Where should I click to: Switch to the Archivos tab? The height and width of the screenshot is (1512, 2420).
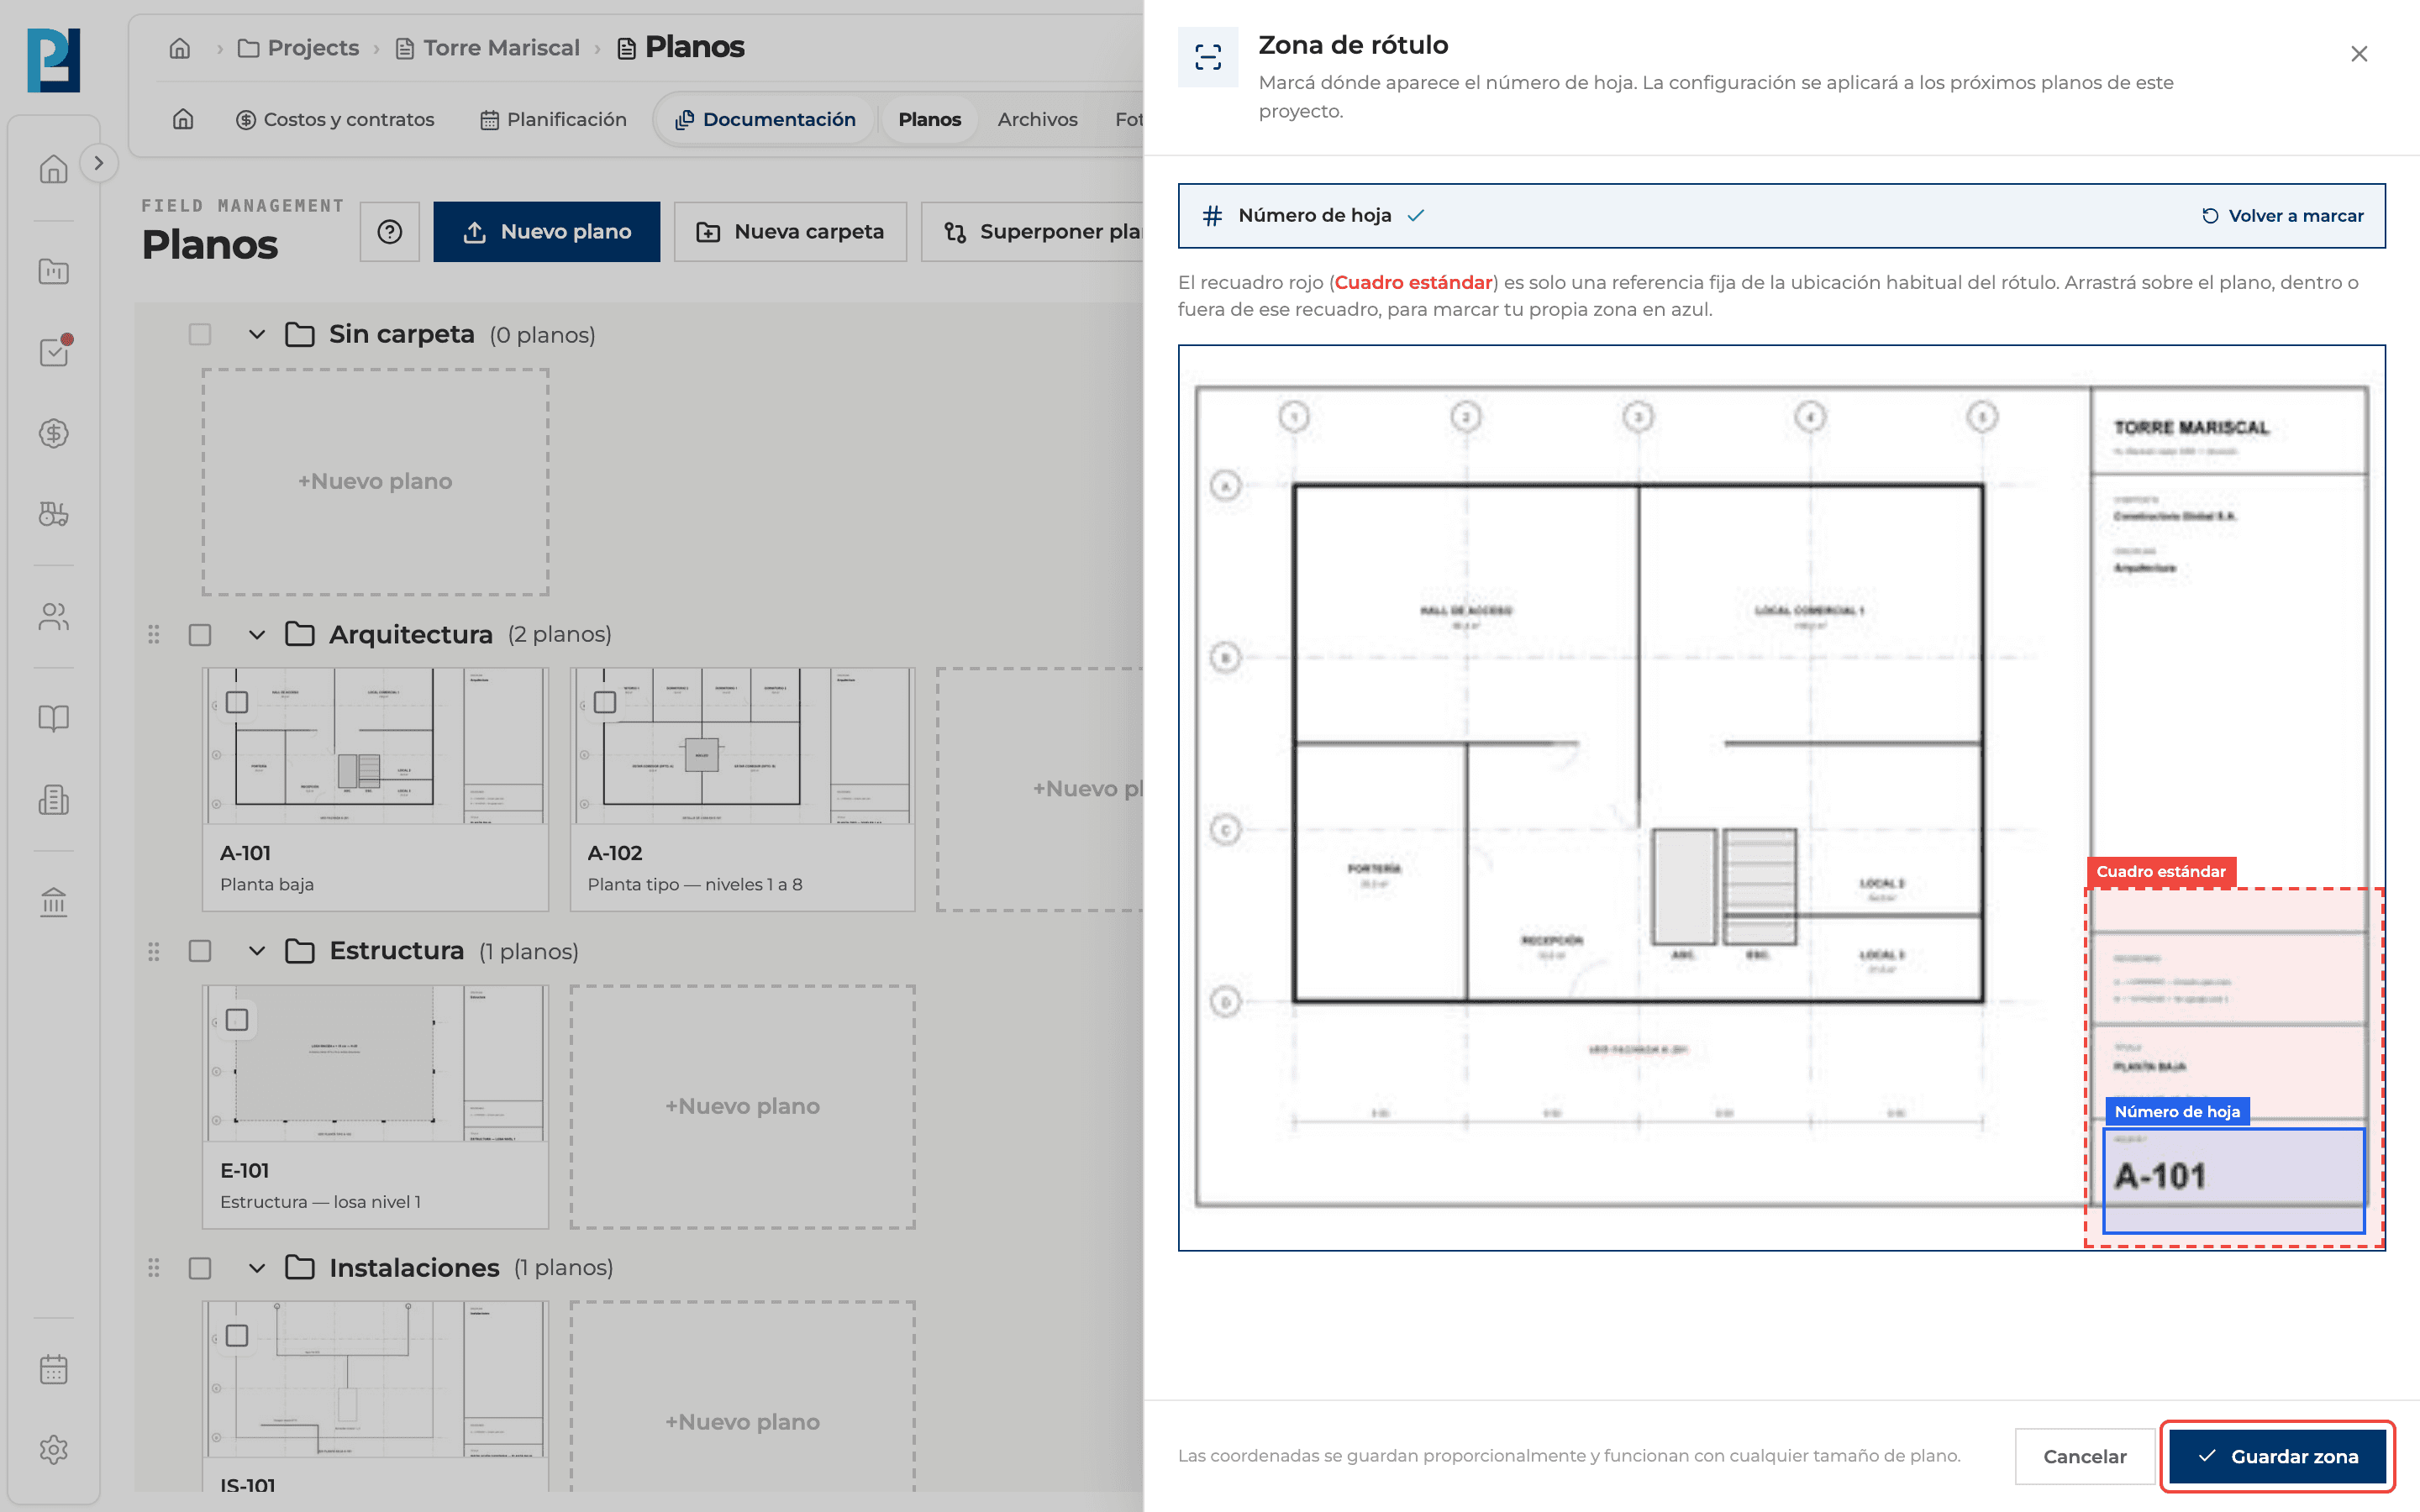pyautogui.click(x=1037, y=119)
